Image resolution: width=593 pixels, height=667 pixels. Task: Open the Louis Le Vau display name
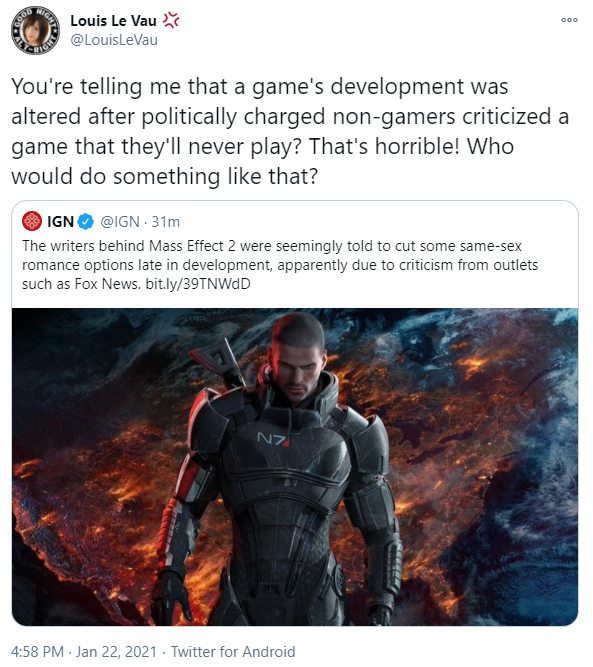113,20
